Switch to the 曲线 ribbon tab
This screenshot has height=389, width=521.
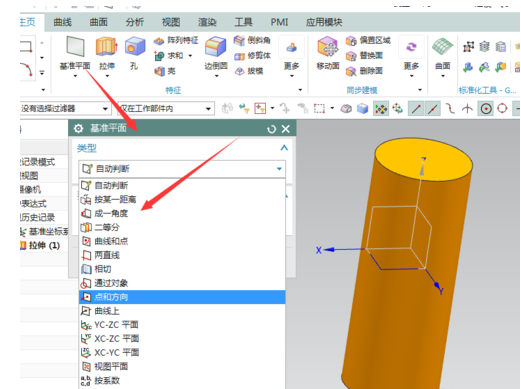[x=63, y=22]
